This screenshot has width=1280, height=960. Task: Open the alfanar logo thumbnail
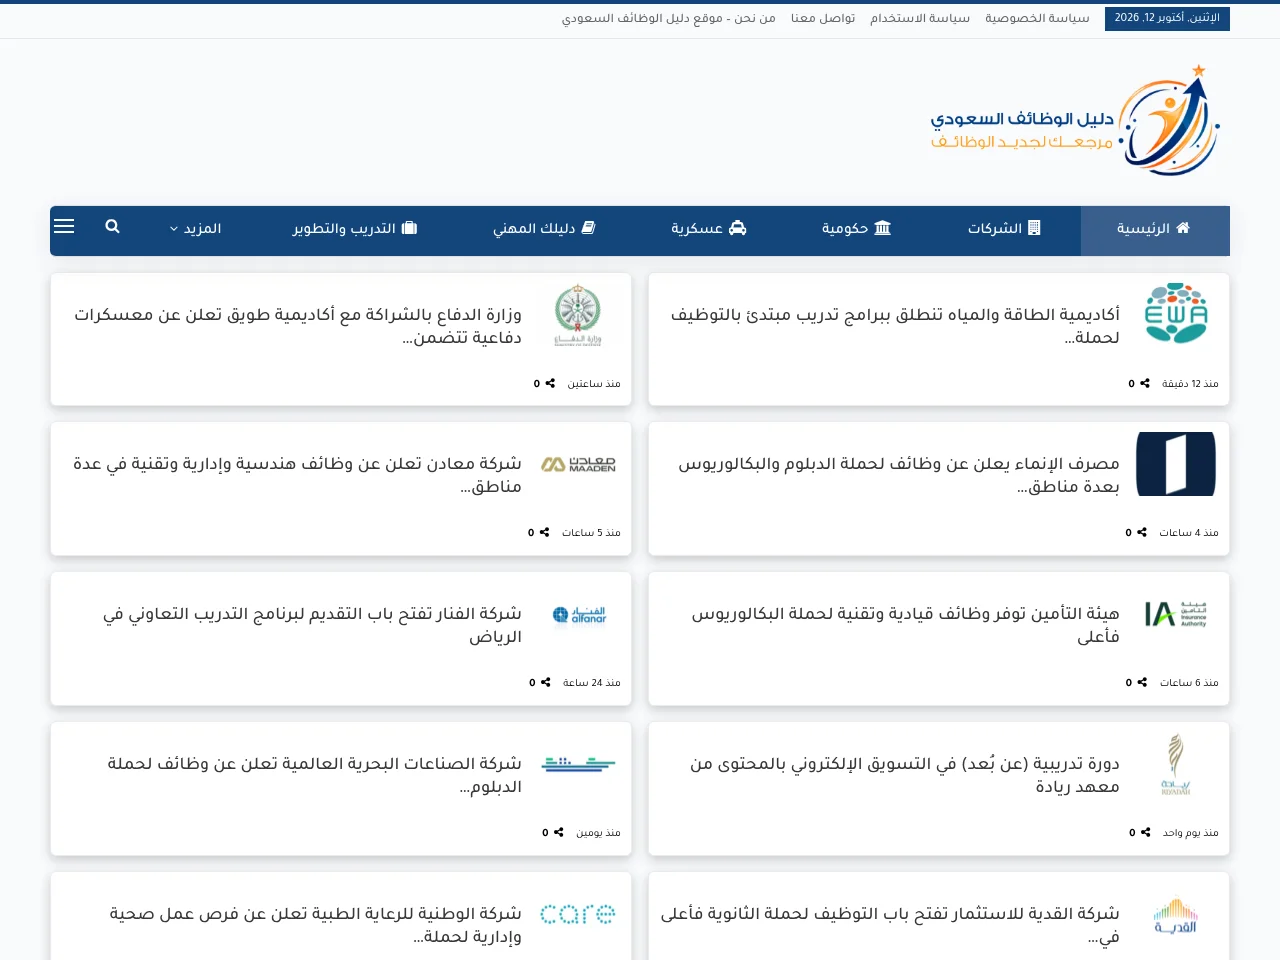[578, 614]
